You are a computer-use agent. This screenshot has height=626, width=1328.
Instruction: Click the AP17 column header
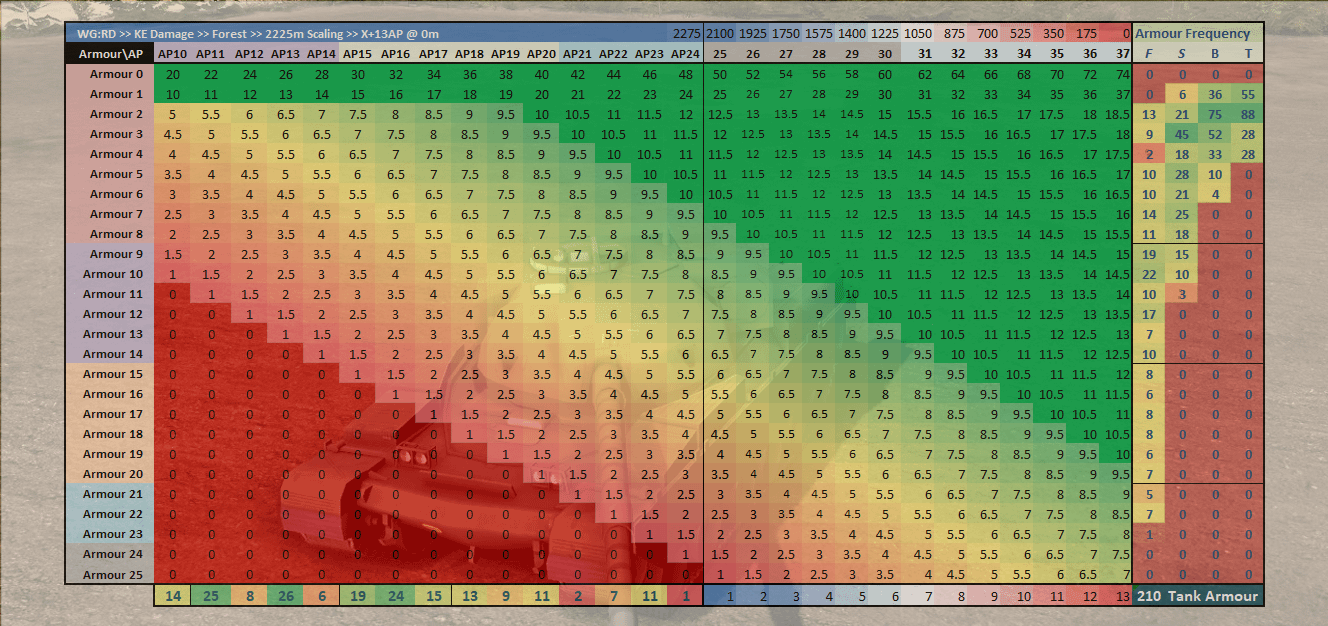(432, 53)
